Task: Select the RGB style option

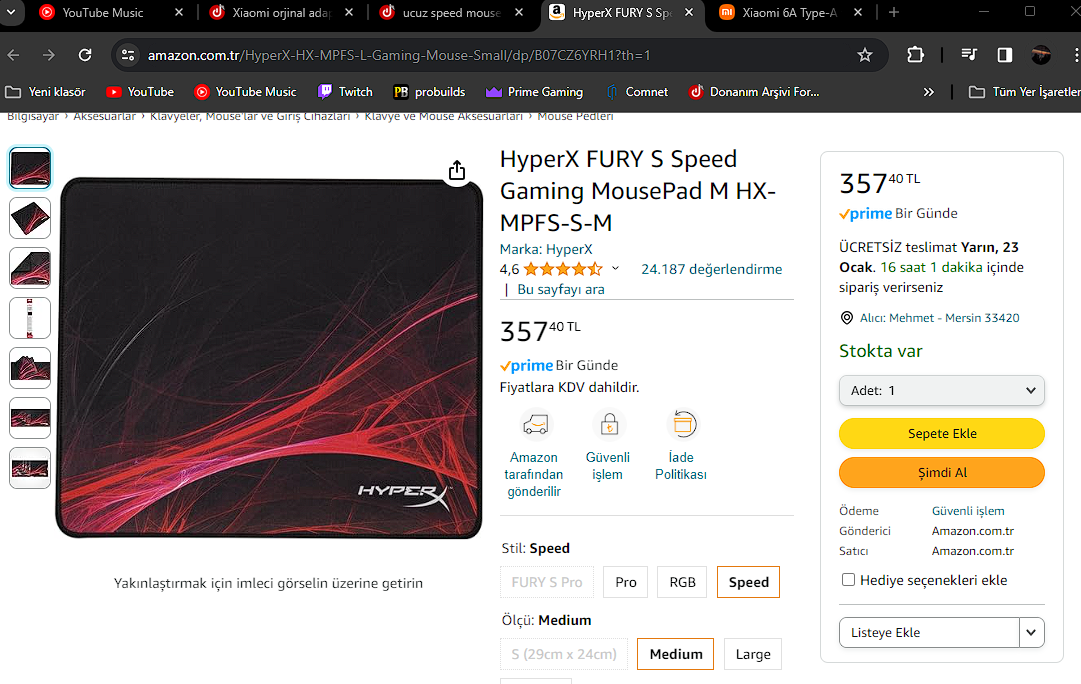Action: 683,582
